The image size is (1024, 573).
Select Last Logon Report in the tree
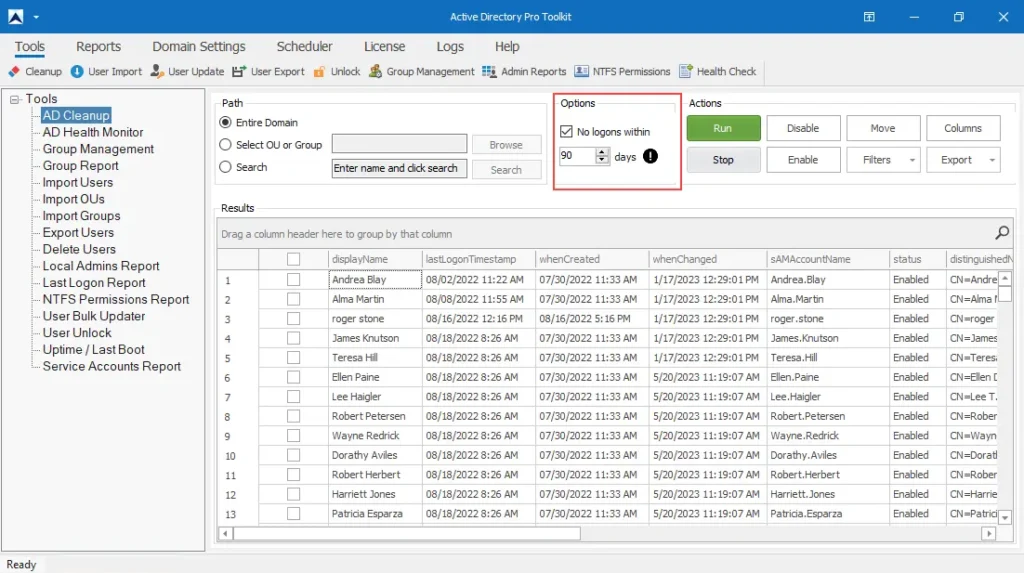(x=94, y=283)
